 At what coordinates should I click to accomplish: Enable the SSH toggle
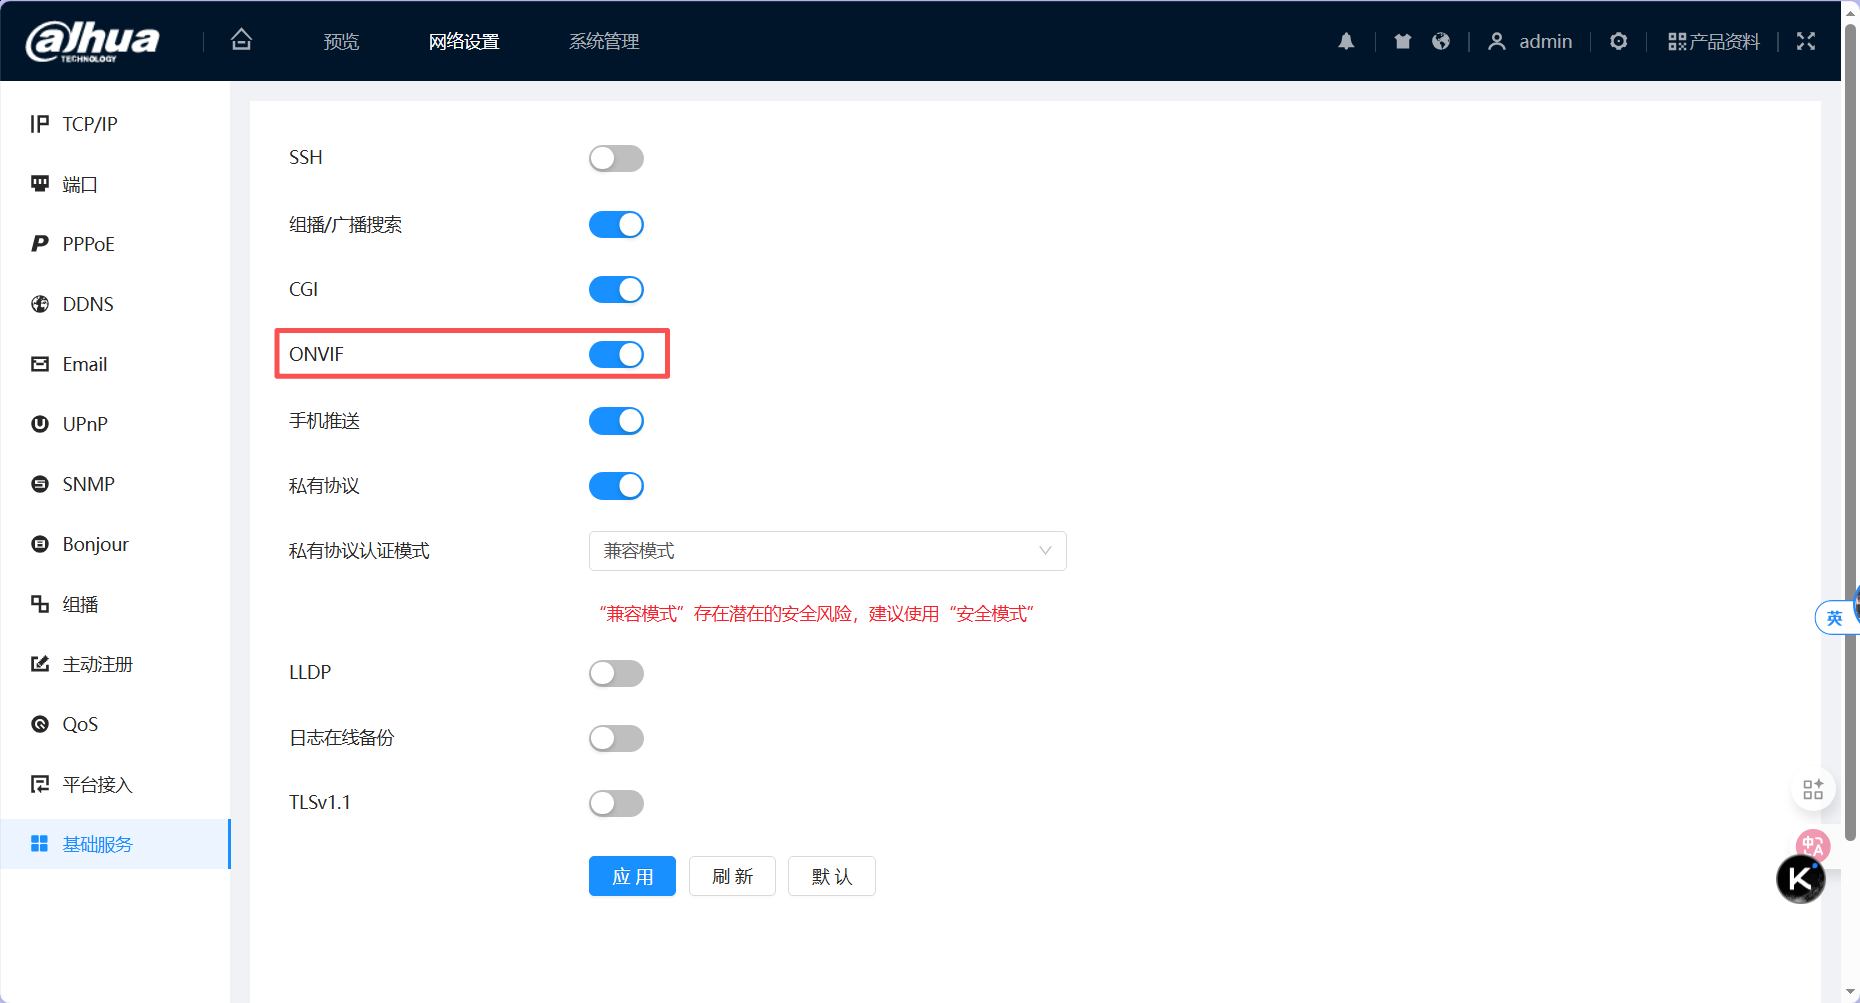616,158
